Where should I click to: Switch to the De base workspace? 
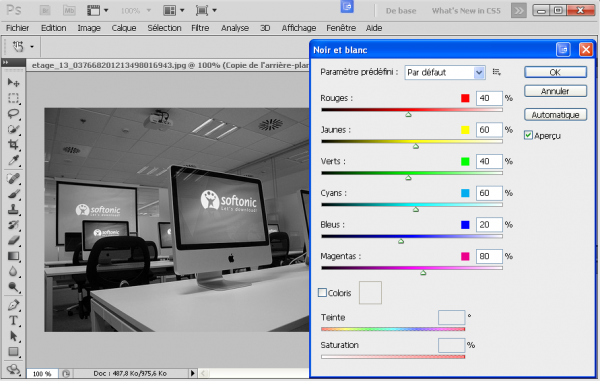(x=401, y=11)
